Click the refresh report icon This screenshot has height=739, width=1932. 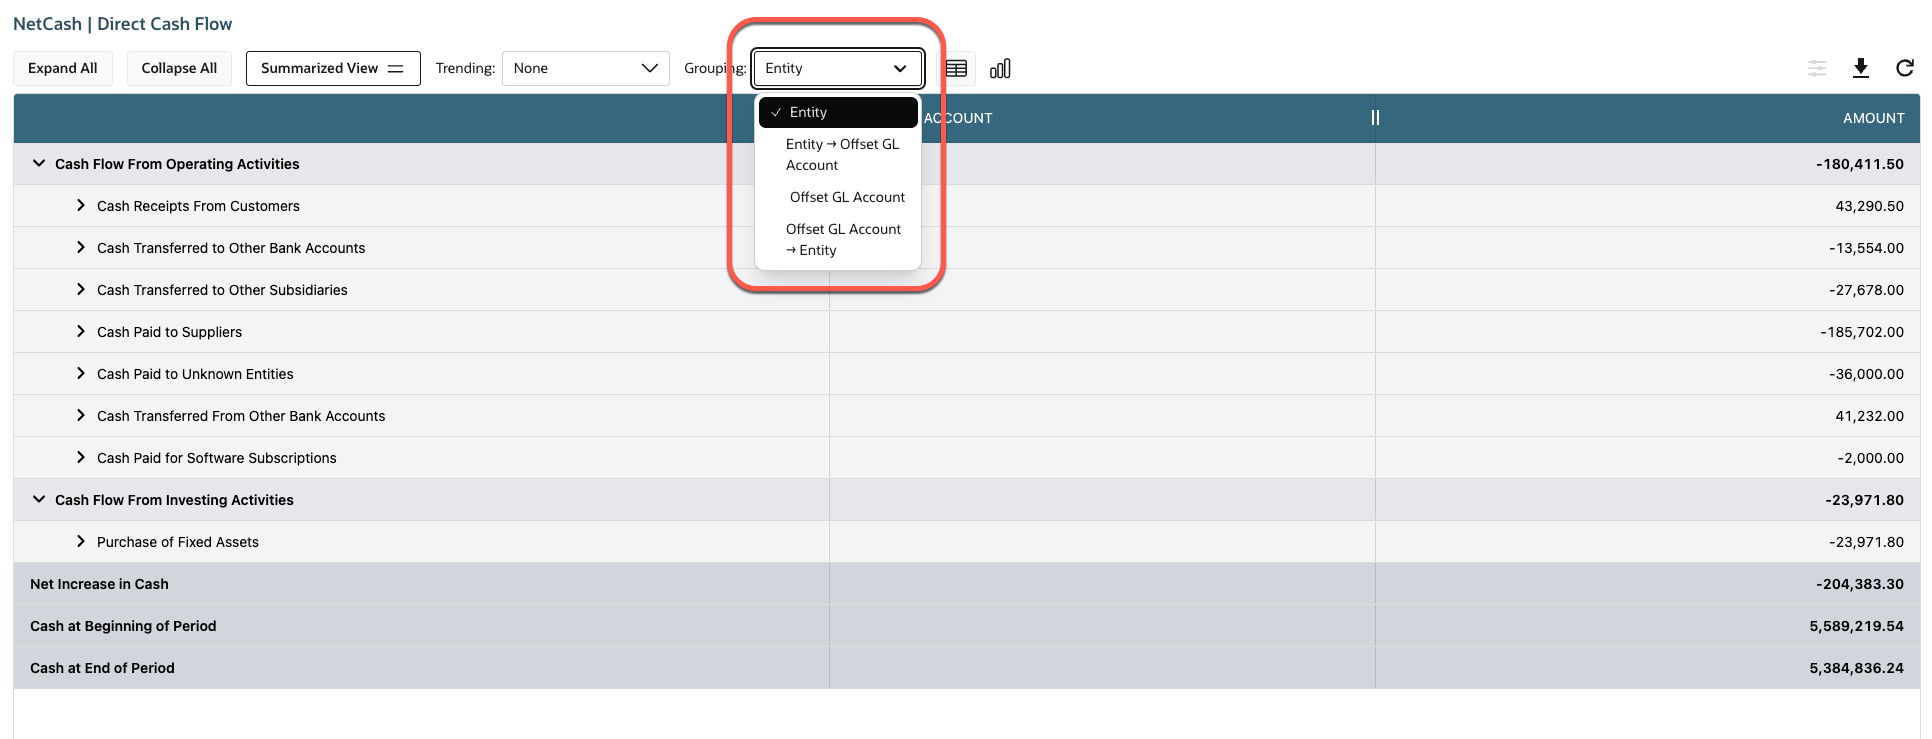pos(1904,68)
